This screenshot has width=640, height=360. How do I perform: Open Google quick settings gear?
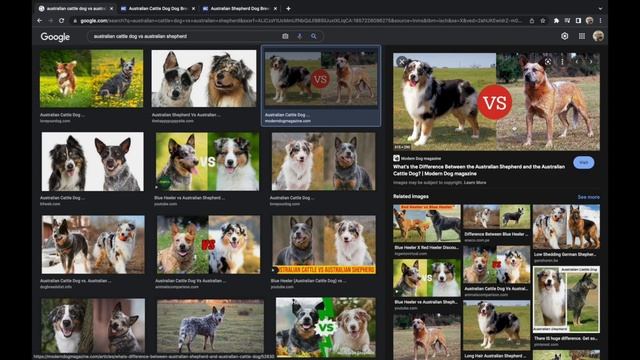564,36
